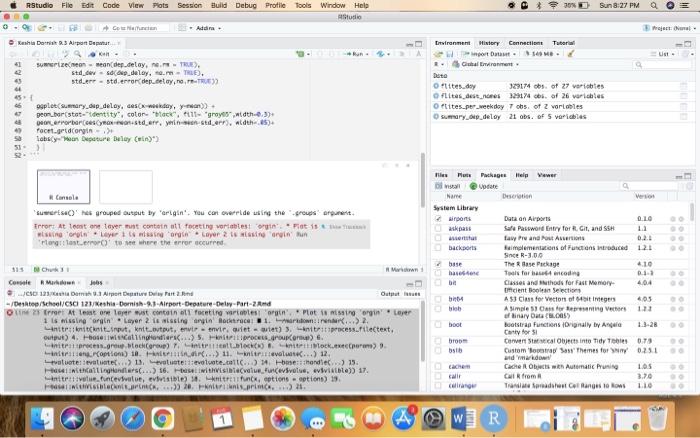Open Safari from the dock

pyautogui.click(x=133, y=419)
